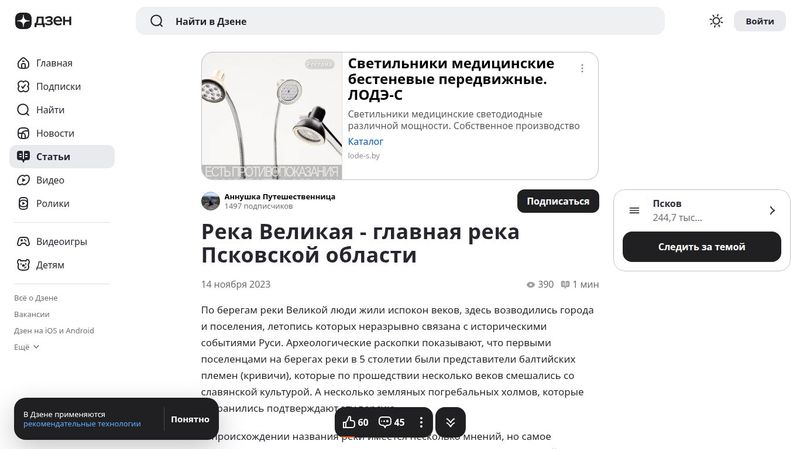Expand the Псков topic chevron
This screenshot has width=800, height=449.
pos(772,210)
